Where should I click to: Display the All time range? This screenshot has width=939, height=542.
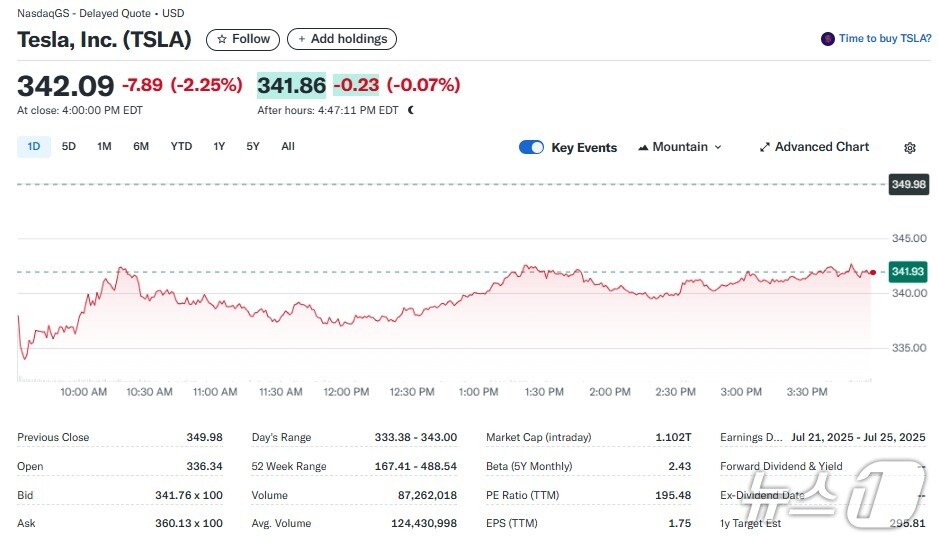[x=288, y=147]
